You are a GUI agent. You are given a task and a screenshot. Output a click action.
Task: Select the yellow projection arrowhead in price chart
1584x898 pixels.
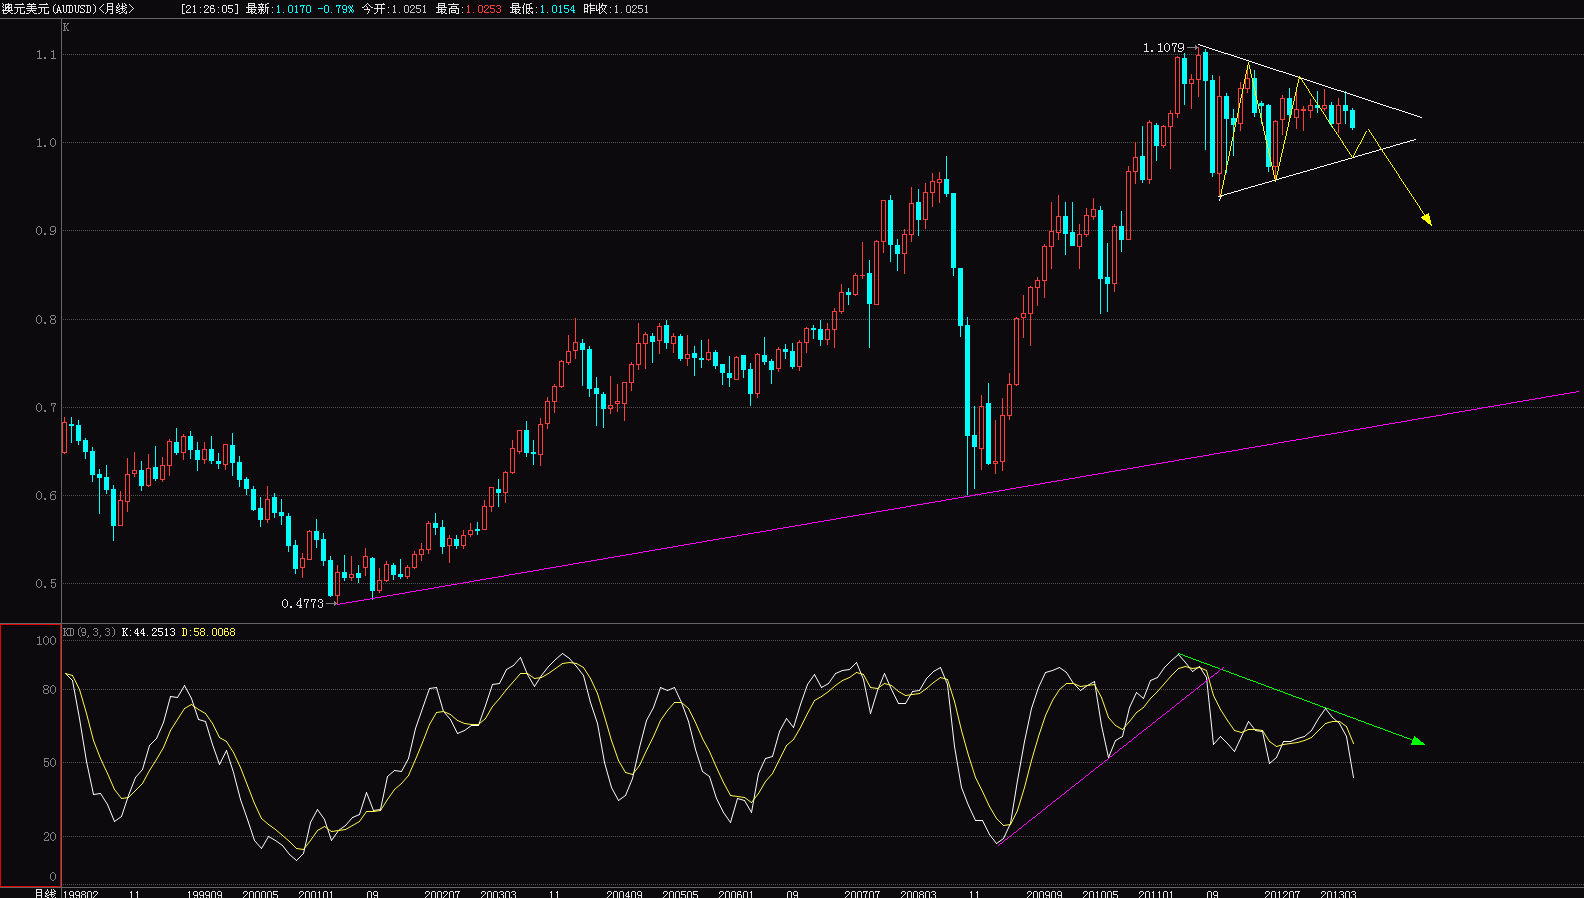[1427, 219]
